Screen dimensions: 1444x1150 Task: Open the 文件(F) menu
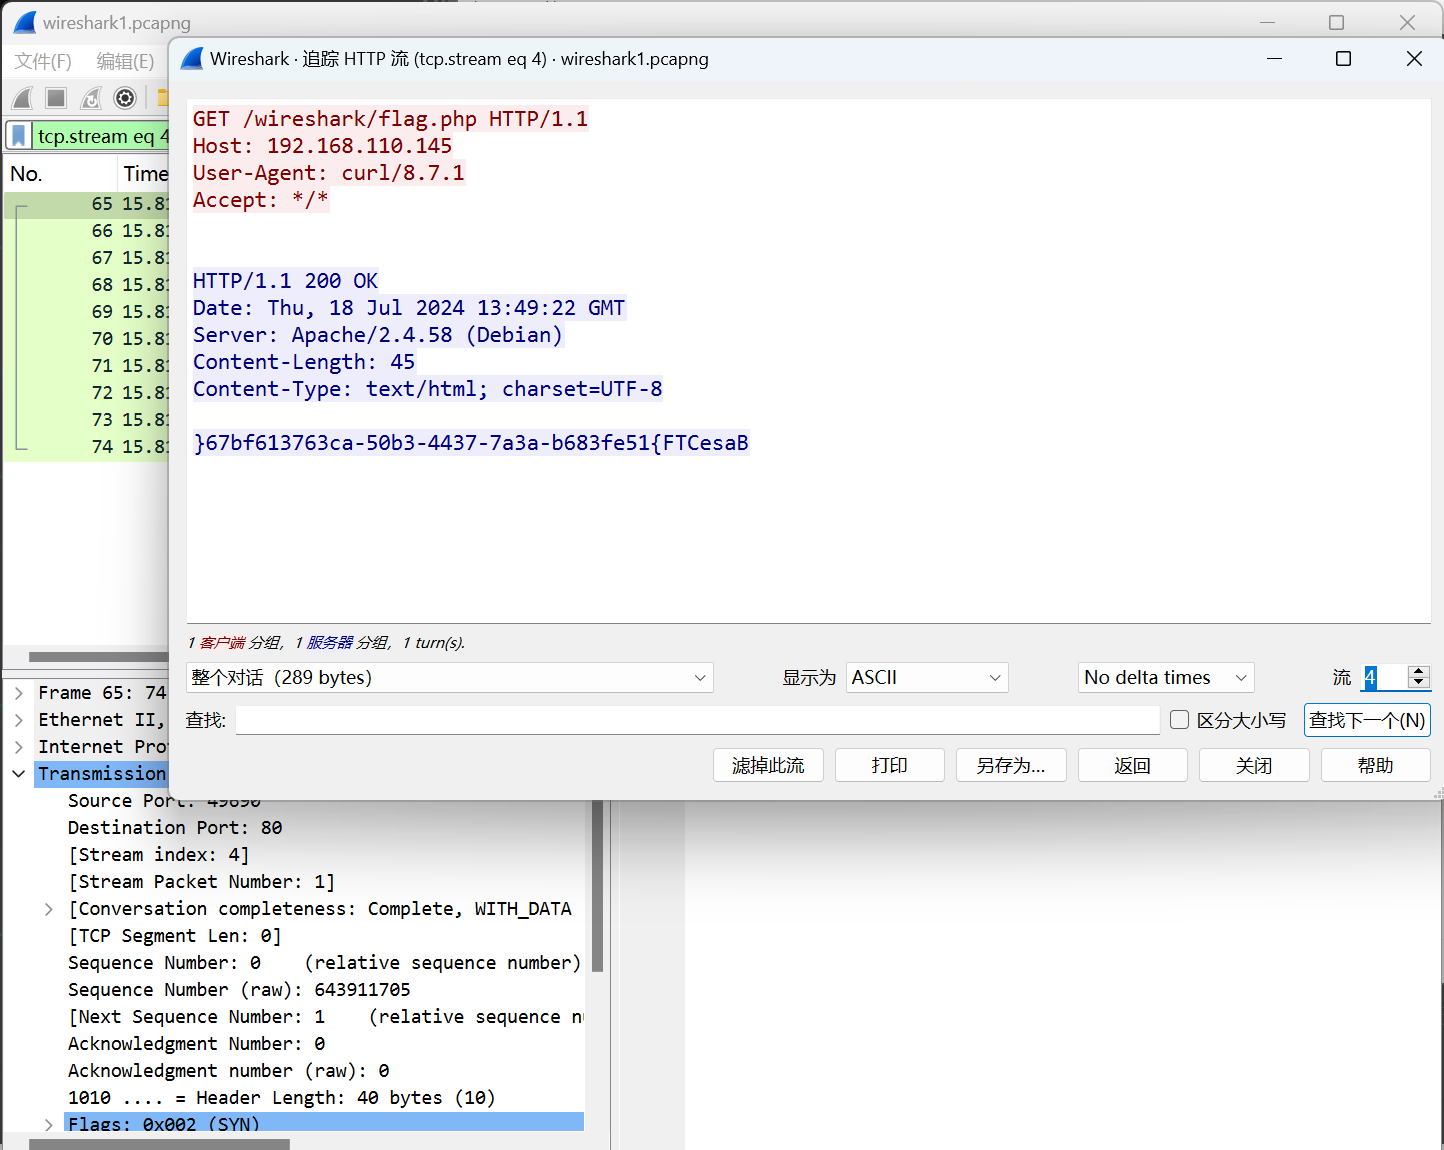click(43, 62)
